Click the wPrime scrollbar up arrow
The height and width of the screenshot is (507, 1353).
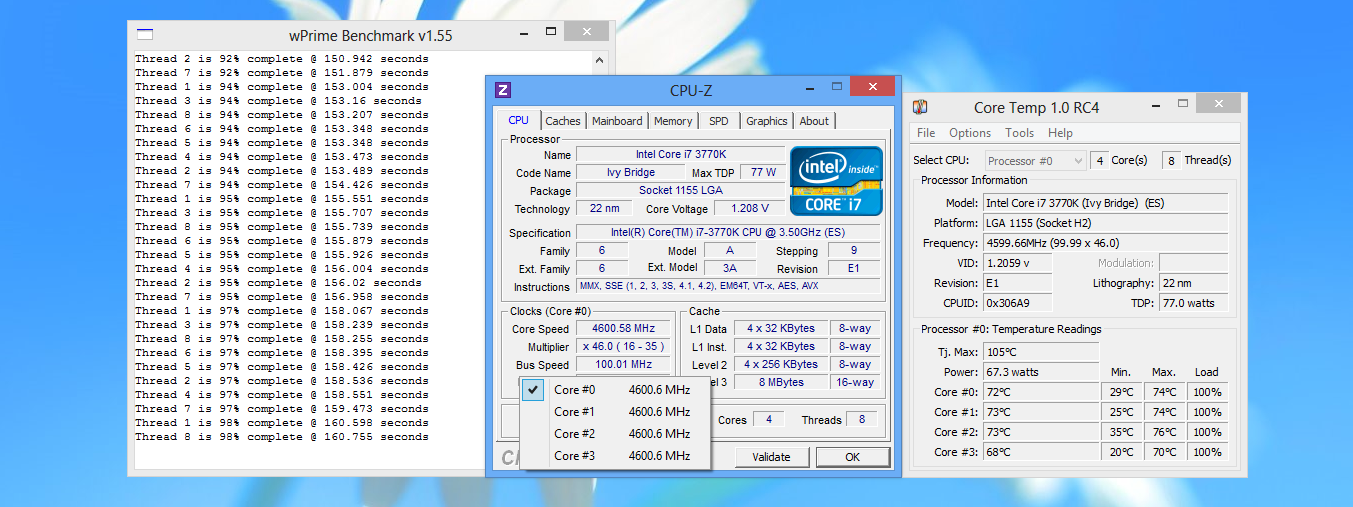[599, 60]
